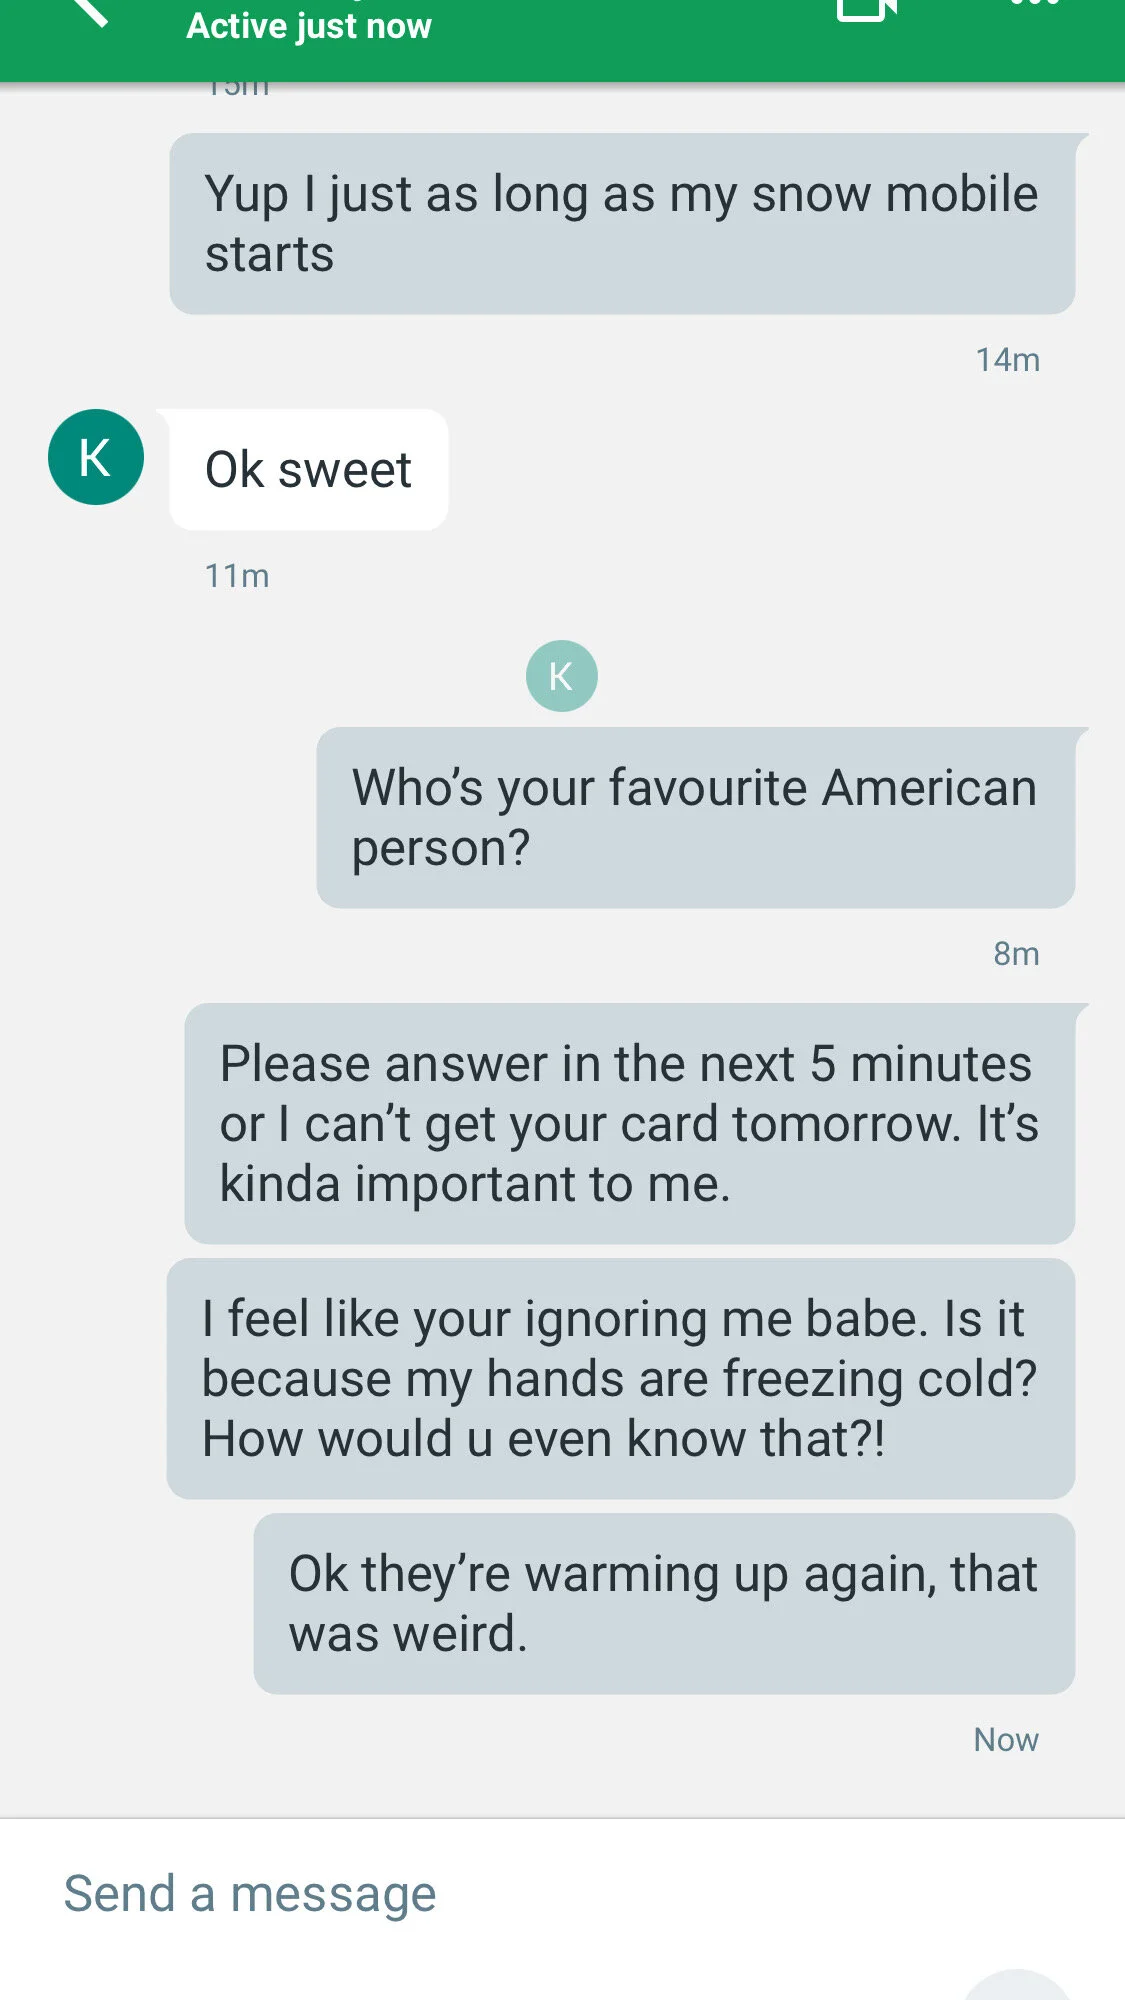Open the three-dot more options menu
The width and height of the screenshot is (1125, 2000).
coord(1035,4)
